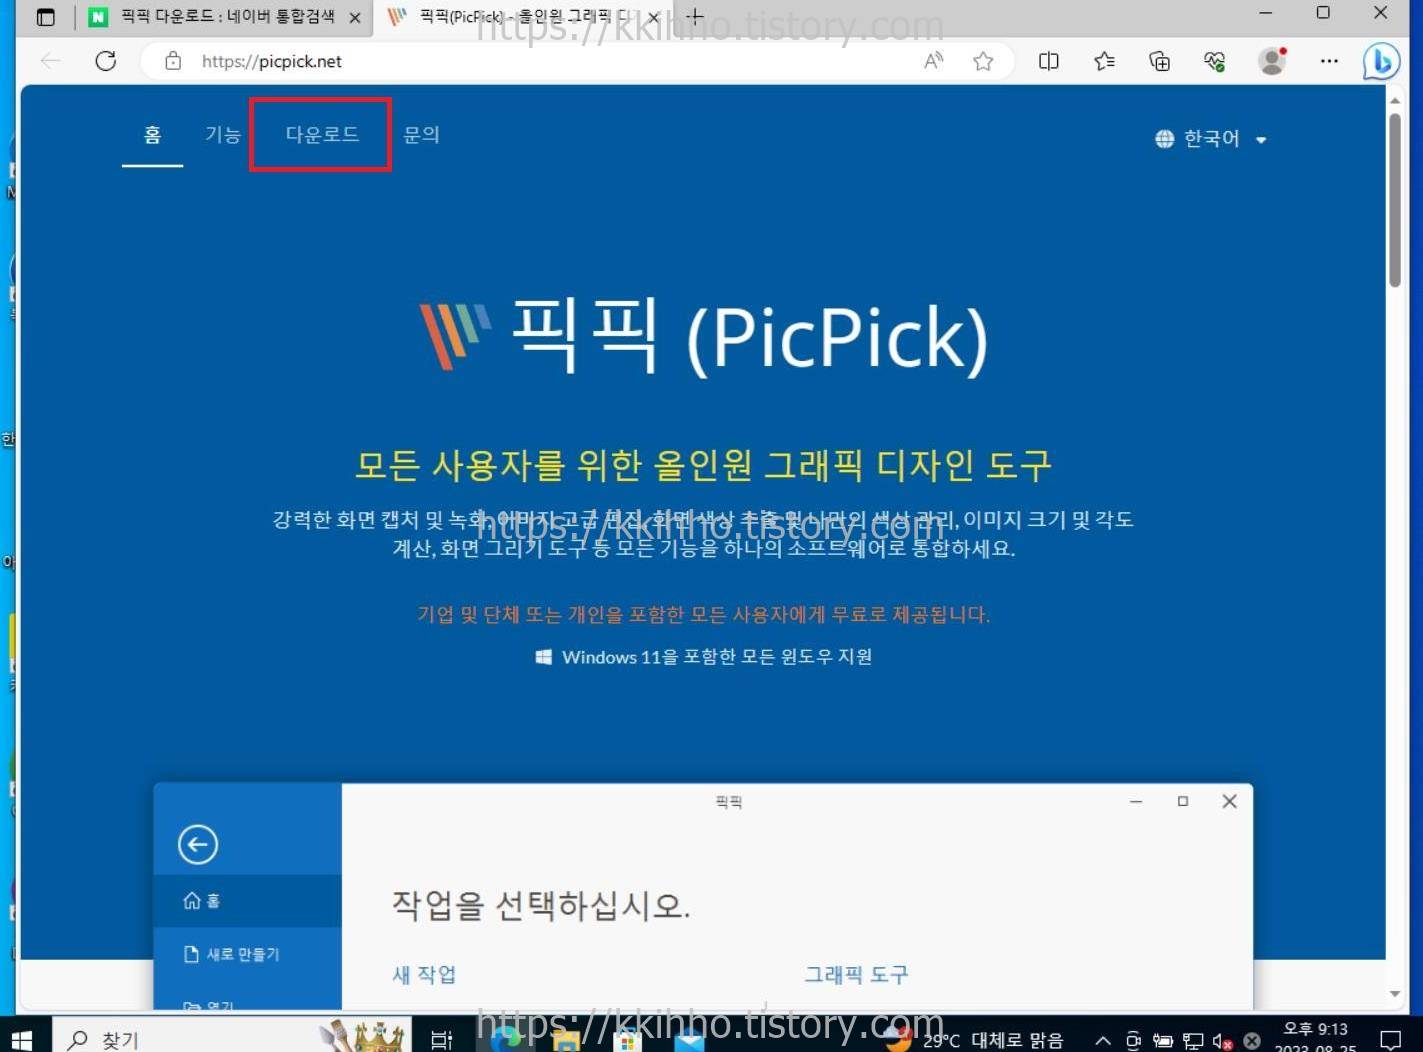Close the 픽픽(PicPick) tab
The height and width of the screenshot is (1052, 1423).
click(654, 17)
